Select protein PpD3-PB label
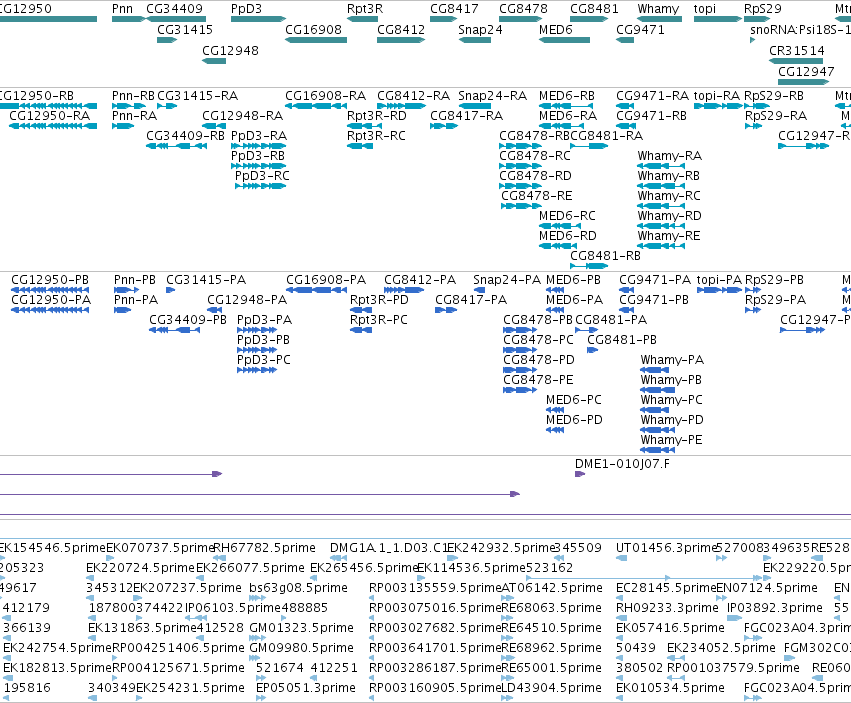 [x=263, y=340]
